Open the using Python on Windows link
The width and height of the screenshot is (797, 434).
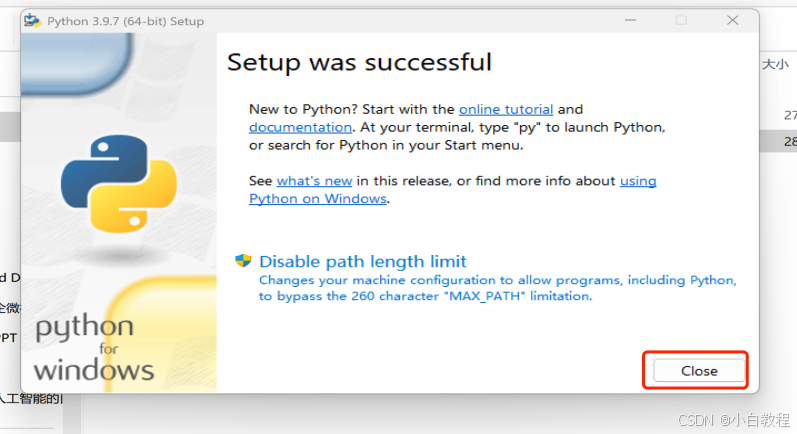318,198
